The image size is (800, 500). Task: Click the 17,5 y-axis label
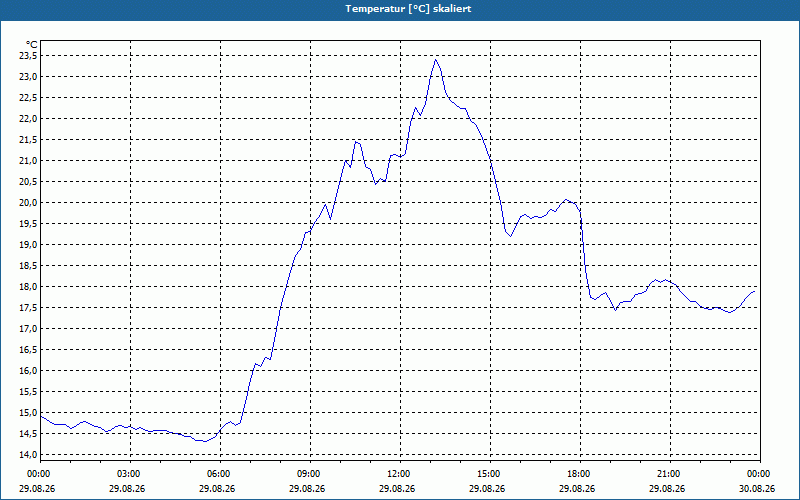28,307
